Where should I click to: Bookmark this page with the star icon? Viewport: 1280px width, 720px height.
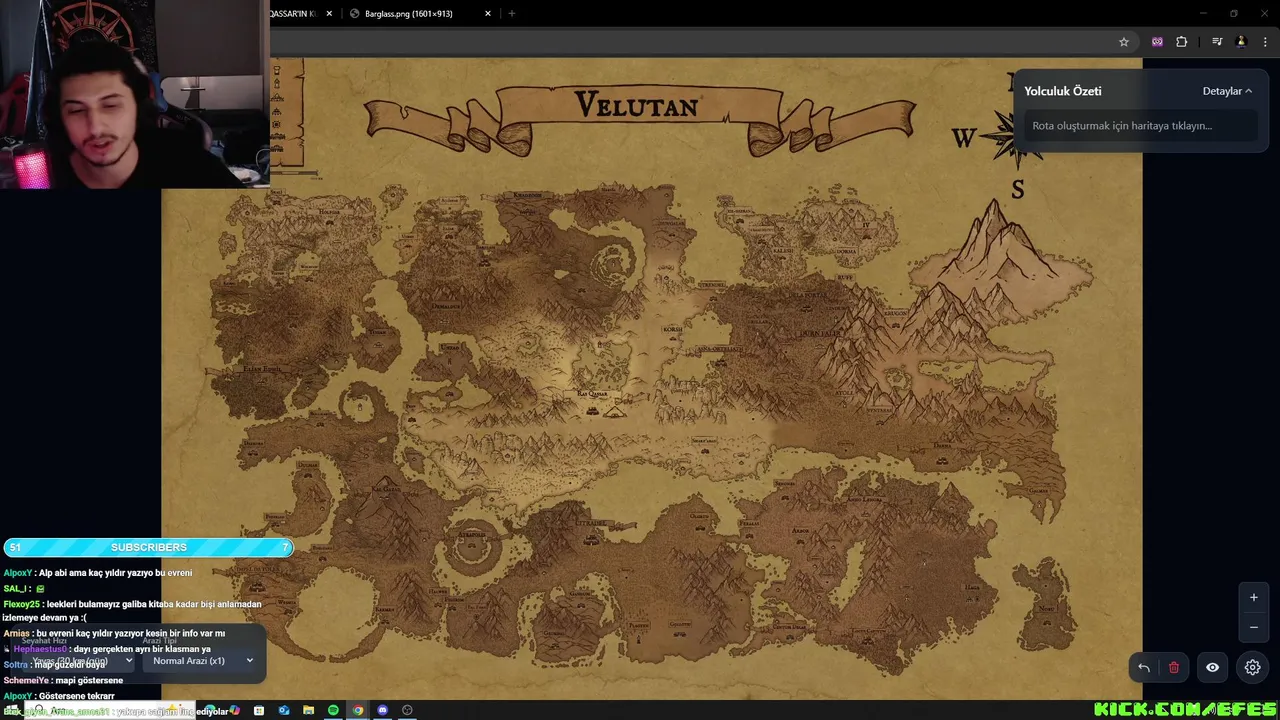[1123, 42]
